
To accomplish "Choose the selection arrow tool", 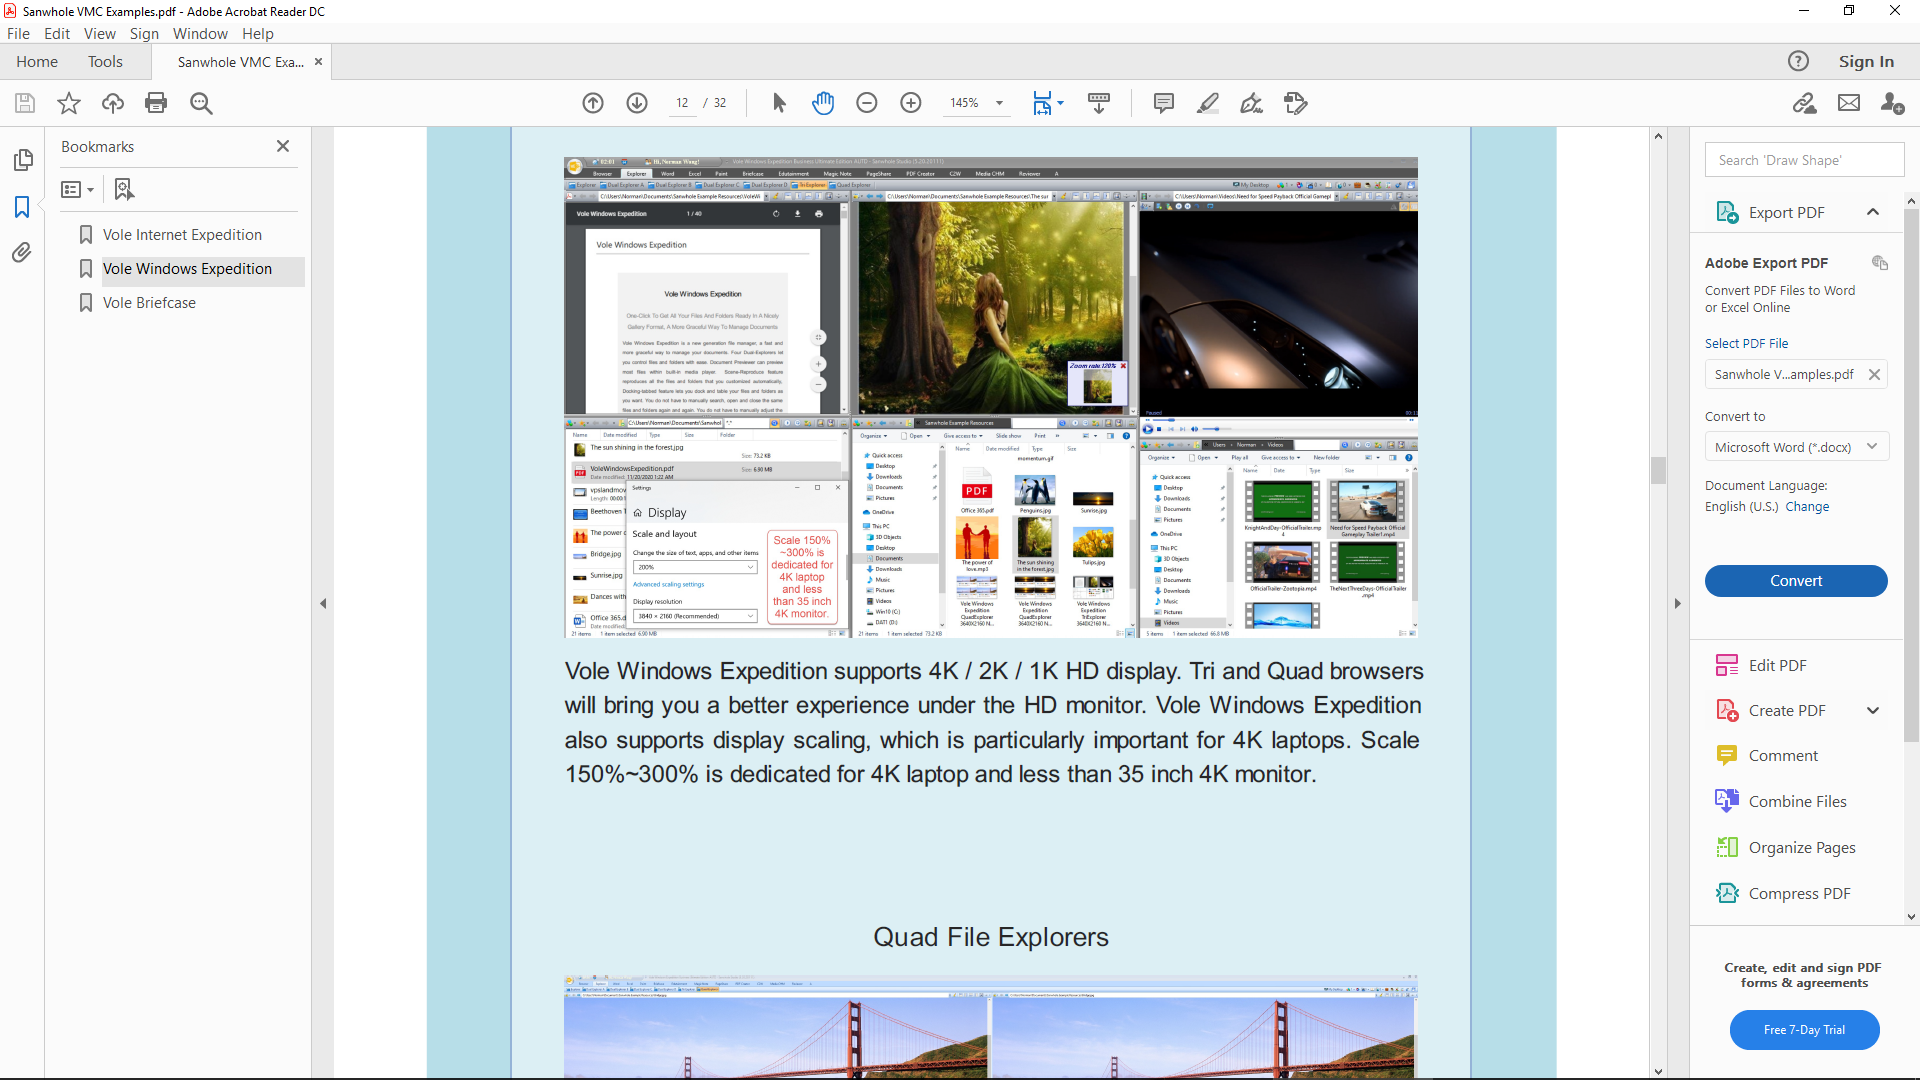I will click(x=780, y=103).
